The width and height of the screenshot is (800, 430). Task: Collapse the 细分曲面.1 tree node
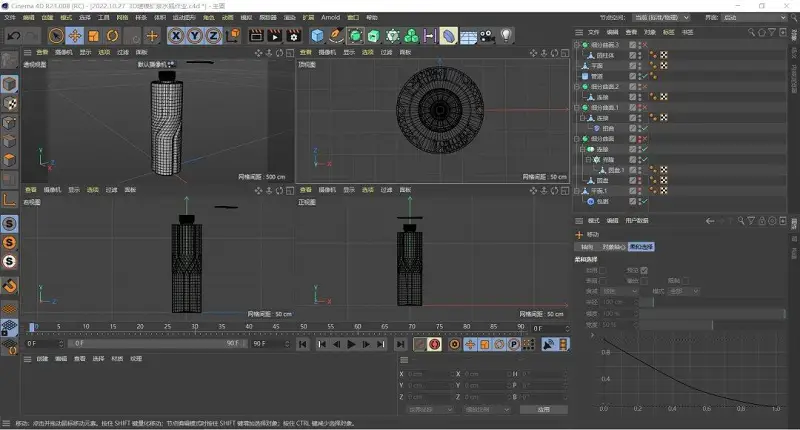(577, 108)
